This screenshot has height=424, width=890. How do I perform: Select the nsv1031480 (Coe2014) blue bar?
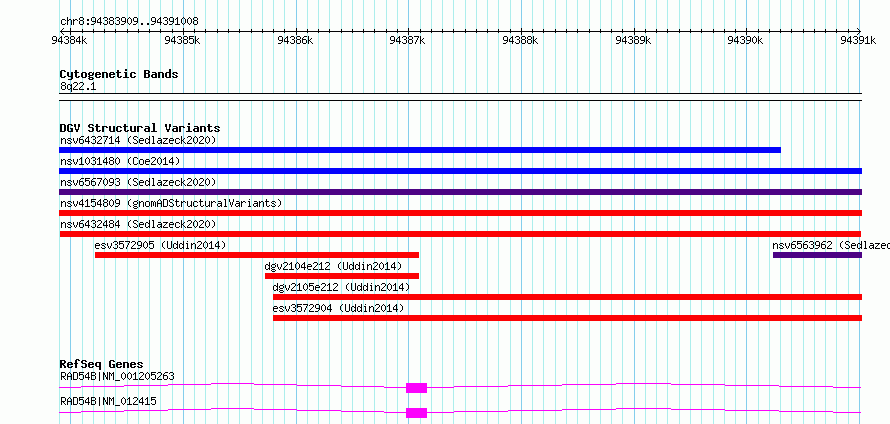(460, 171)
